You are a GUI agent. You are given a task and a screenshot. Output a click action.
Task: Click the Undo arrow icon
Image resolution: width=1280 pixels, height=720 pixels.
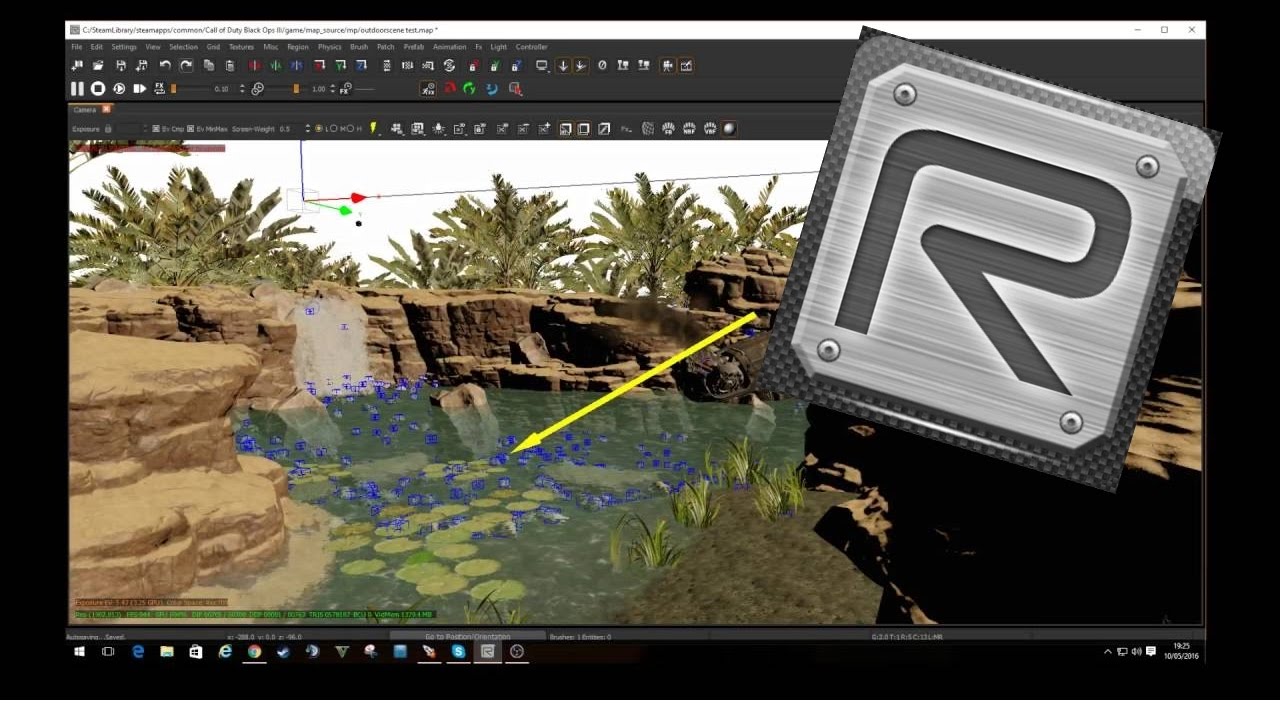tap(165, 65)
